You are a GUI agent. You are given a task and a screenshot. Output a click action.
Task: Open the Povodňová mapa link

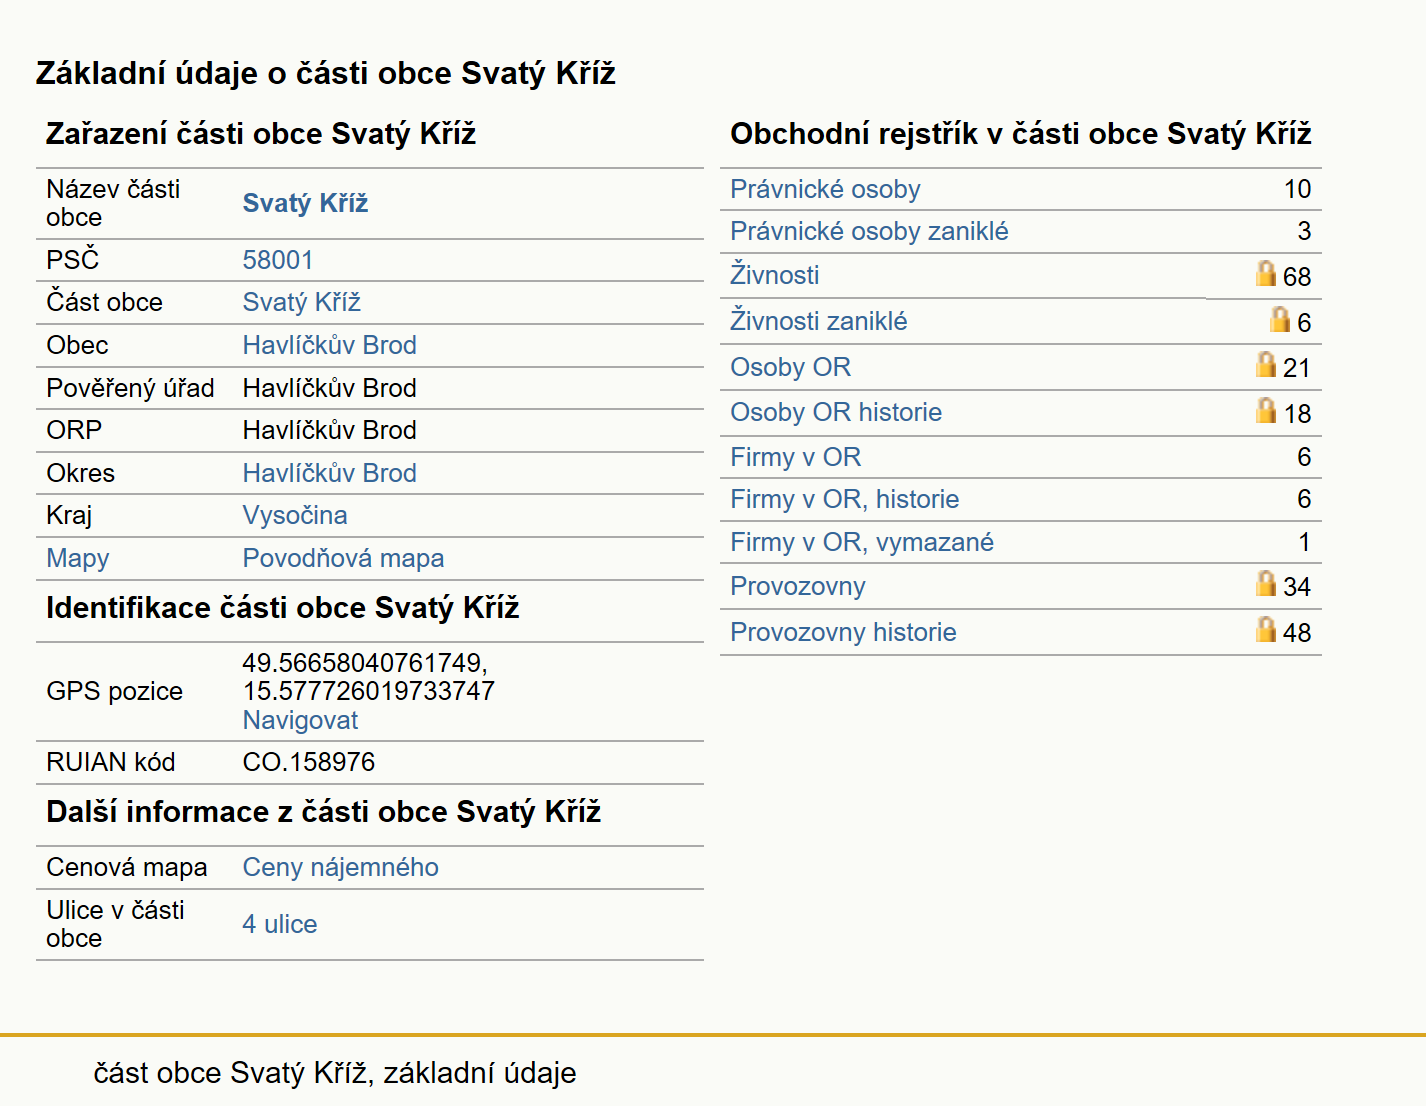343,558
